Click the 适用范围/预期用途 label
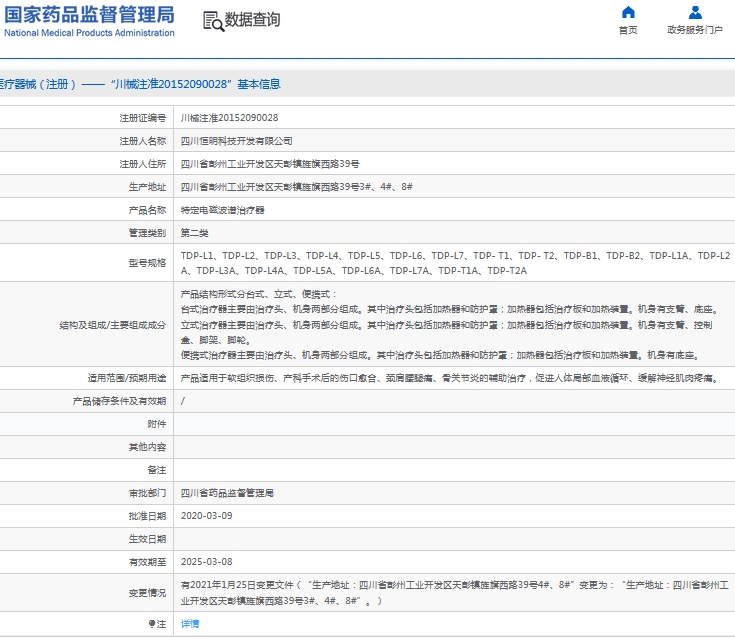Screen dimensions: 735x639 pyautogui.click(x=127, y=378)
